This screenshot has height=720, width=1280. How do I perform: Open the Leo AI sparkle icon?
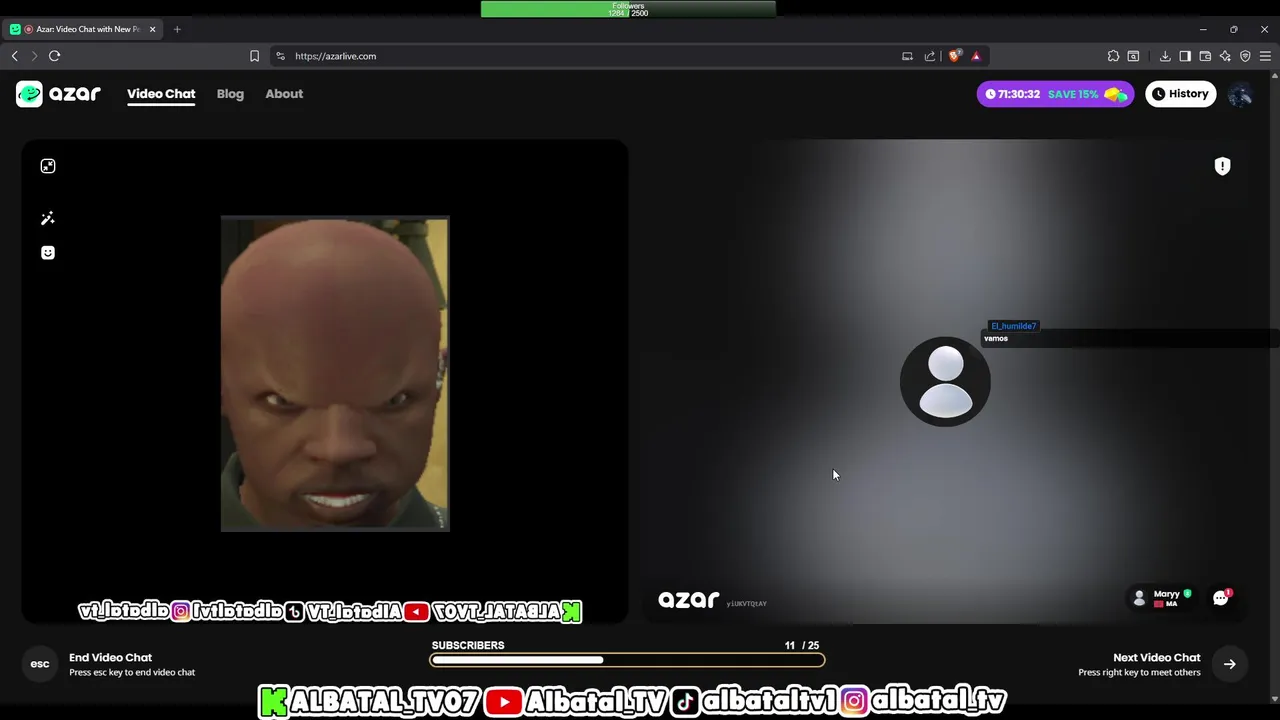click(1225, 56)
